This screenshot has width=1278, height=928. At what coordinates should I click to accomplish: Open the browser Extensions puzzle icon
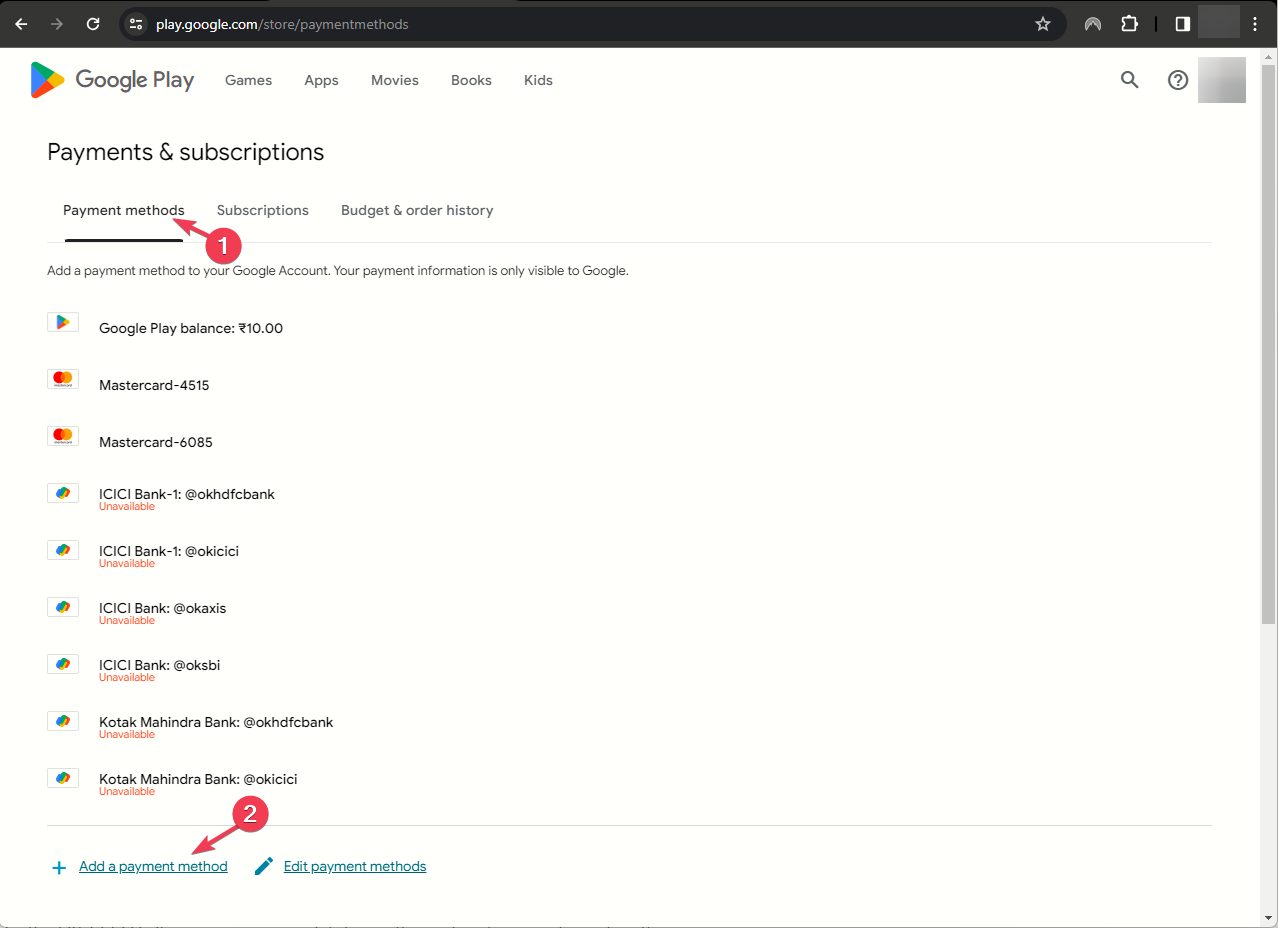click(x=1129, y=24)
